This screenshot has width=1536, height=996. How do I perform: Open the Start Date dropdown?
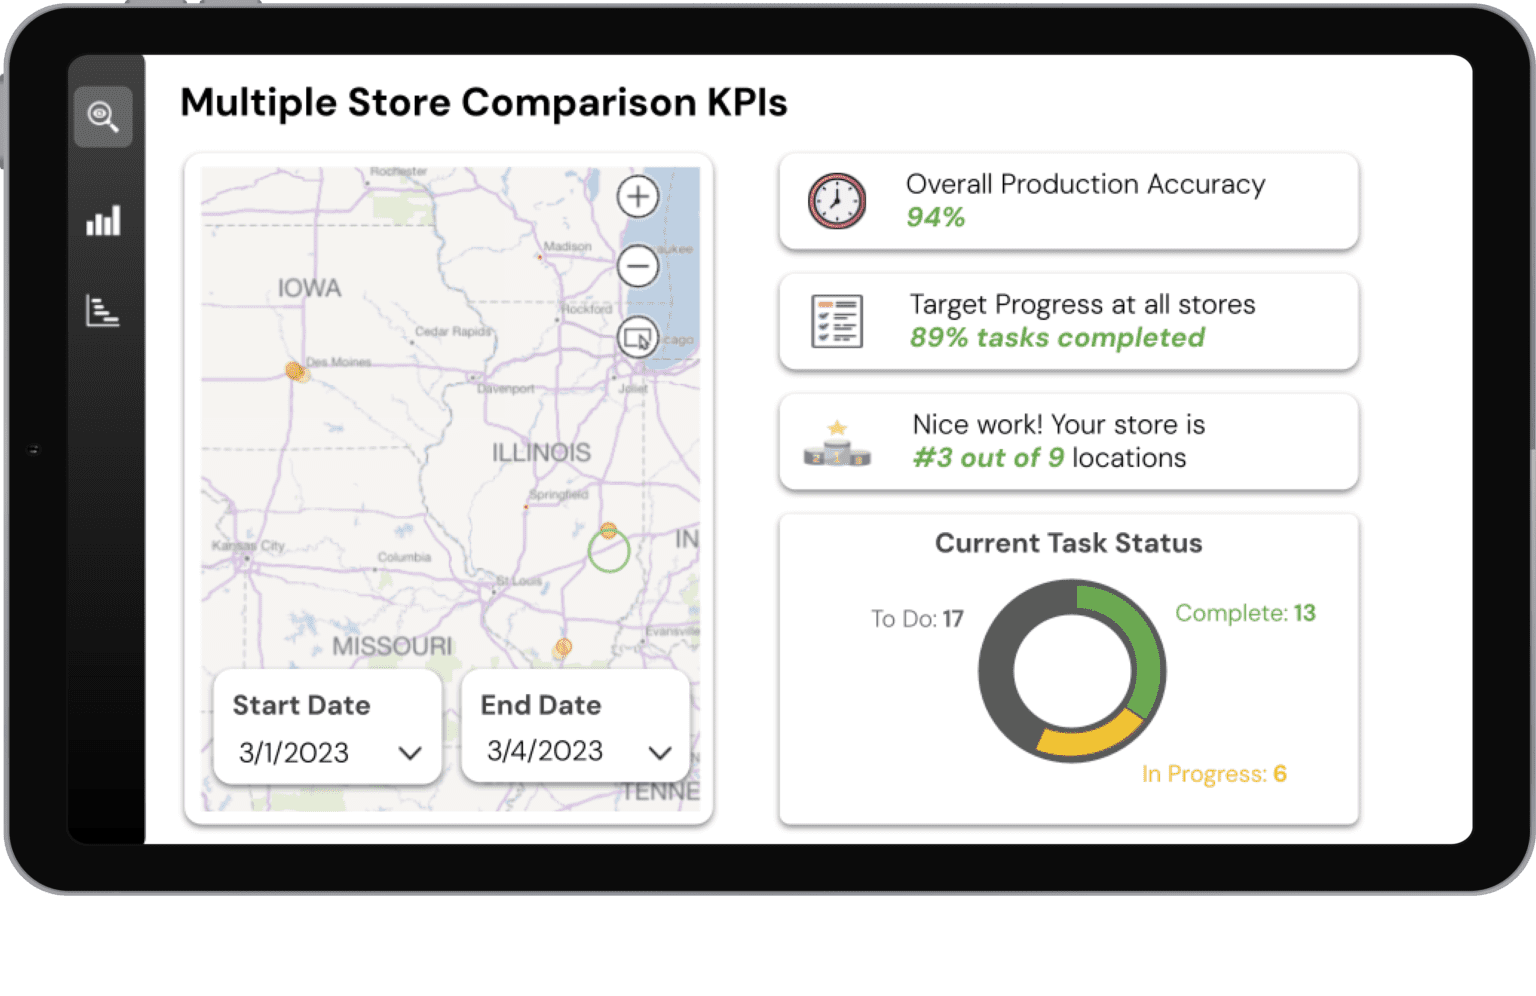[x=327, y=727]
